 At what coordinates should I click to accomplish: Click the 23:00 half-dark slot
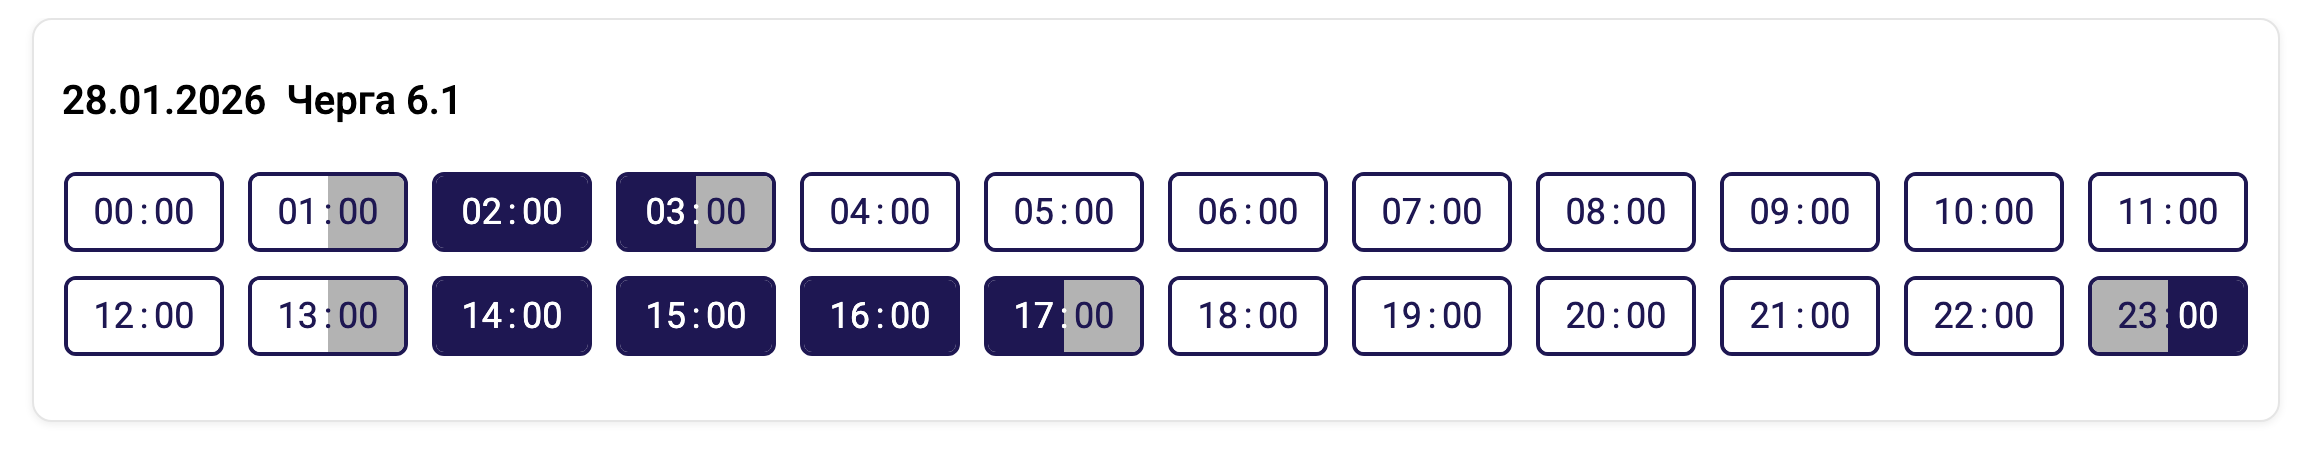pyautogui.click(x=2168, y=316)
